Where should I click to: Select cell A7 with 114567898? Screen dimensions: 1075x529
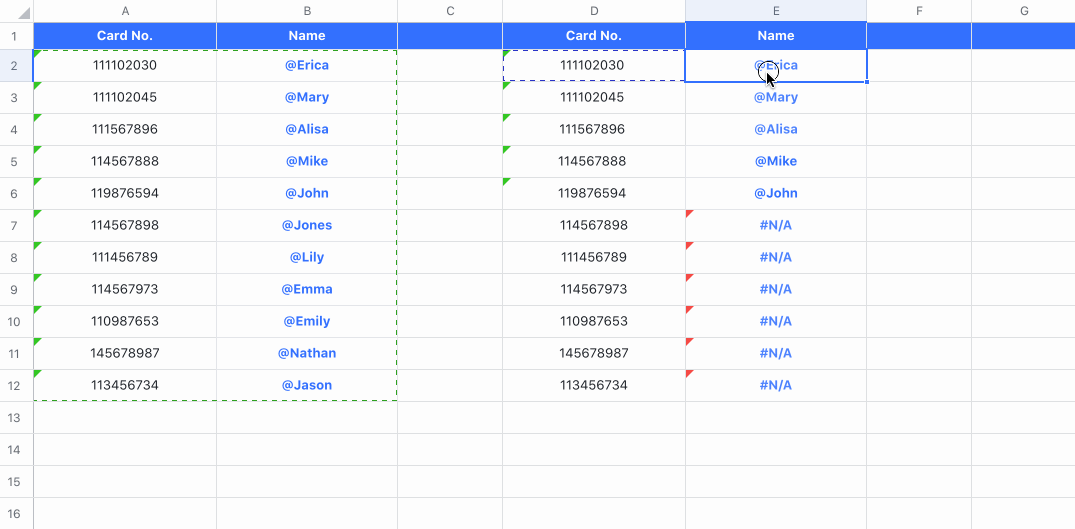coord(125,225)
